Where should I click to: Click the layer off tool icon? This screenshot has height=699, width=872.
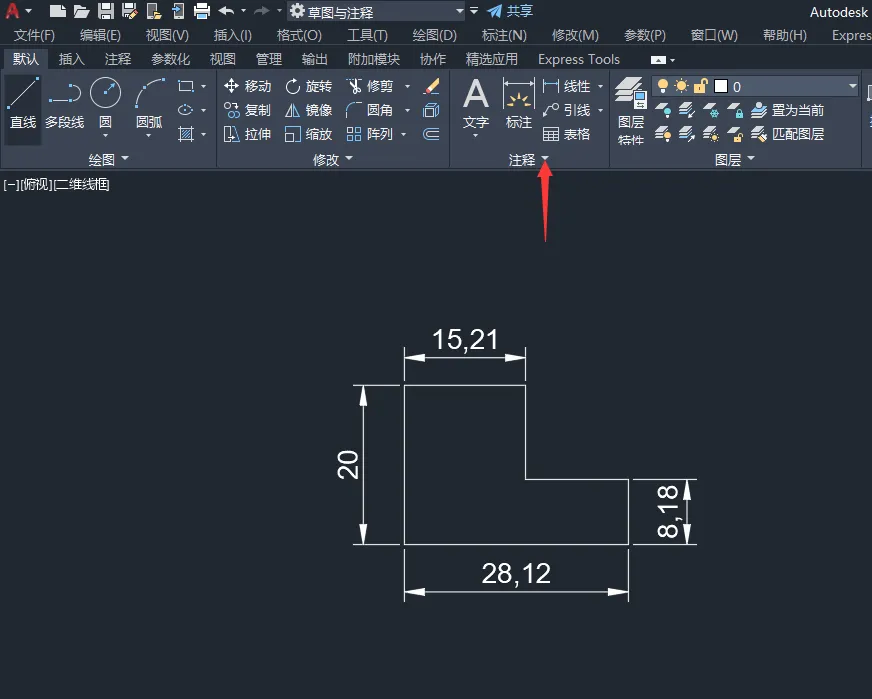pyautogui.click(x=662, y=110)
